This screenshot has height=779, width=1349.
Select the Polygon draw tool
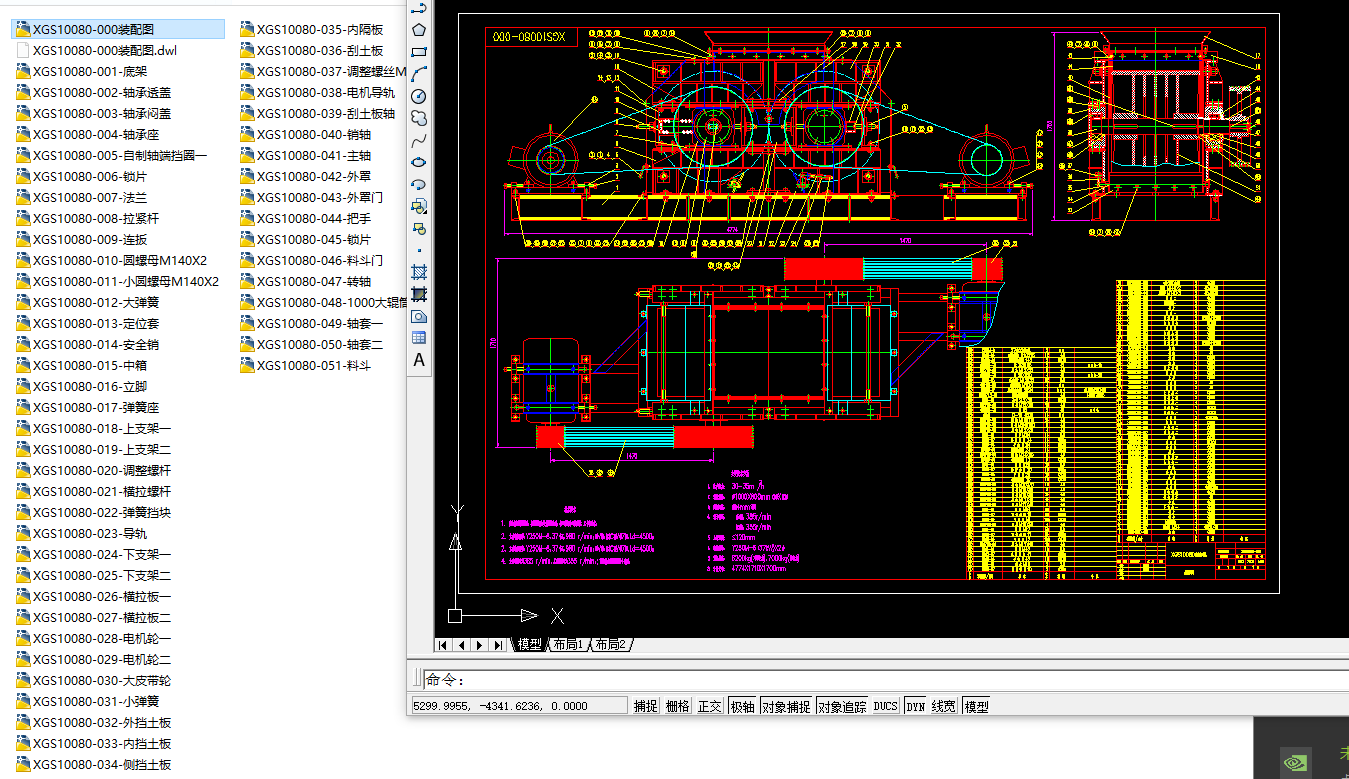(x=419, y=29)
